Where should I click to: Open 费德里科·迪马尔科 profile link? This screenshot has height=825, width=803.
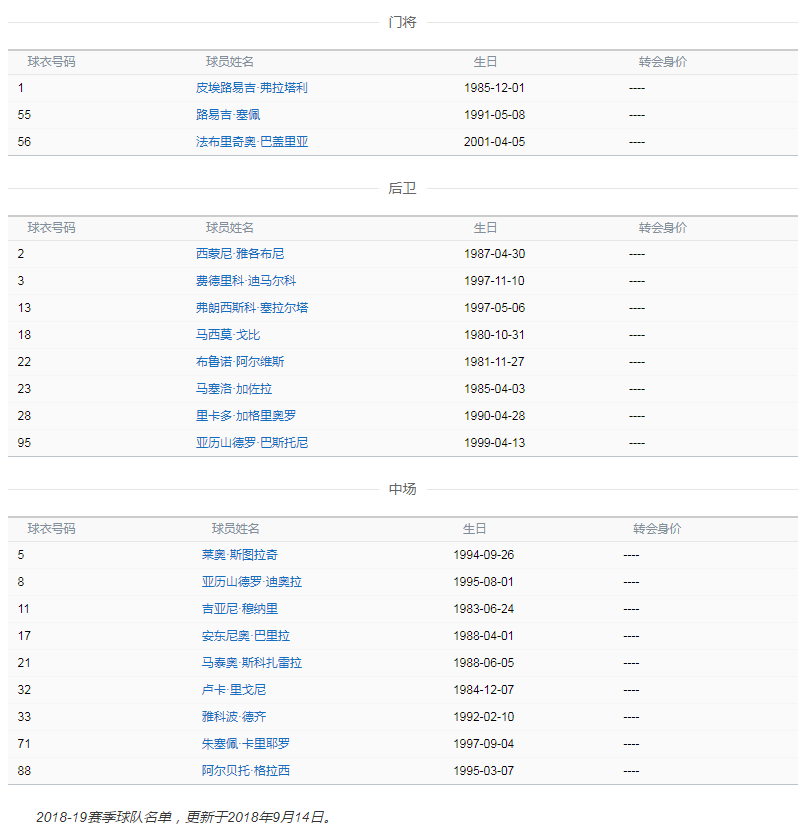coord(245,281)
